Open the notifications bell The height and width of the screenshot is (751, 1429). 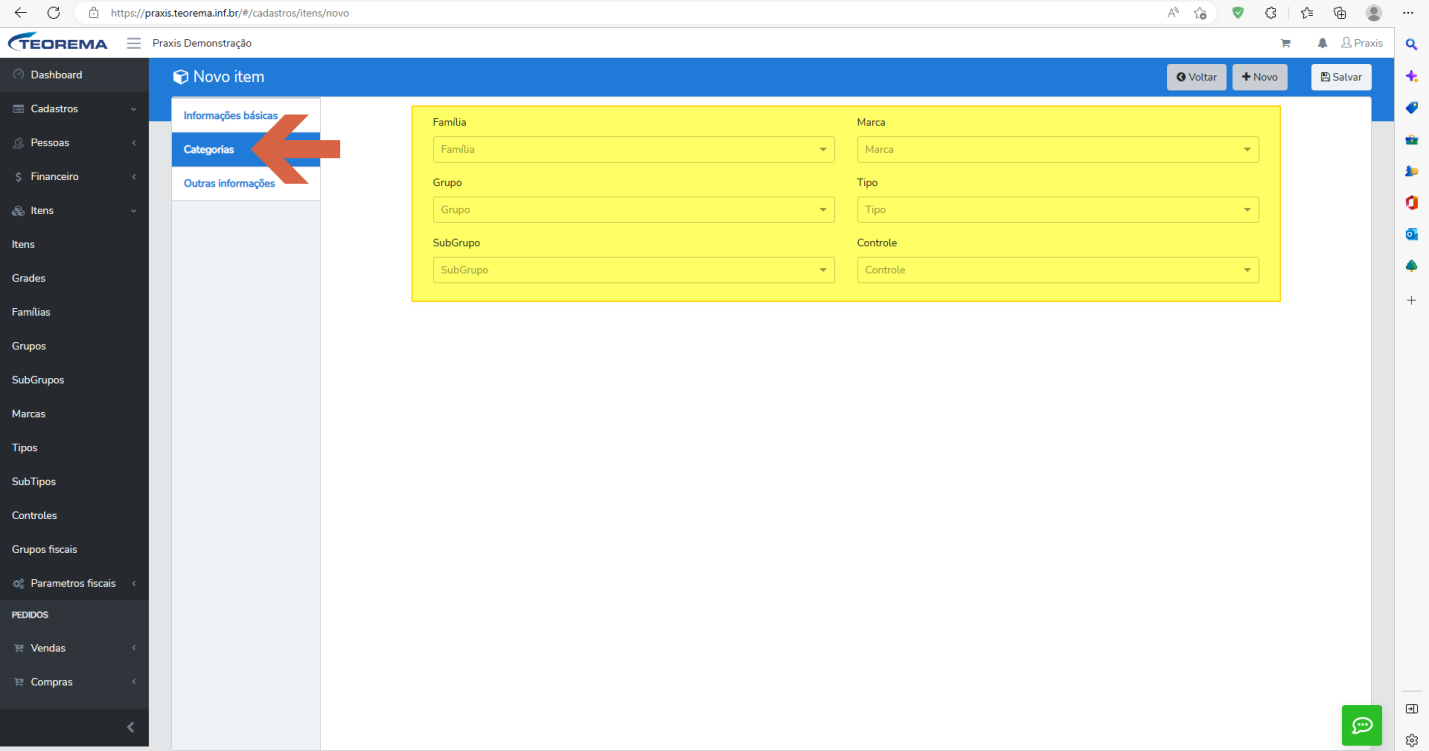tap(1322, 43)
